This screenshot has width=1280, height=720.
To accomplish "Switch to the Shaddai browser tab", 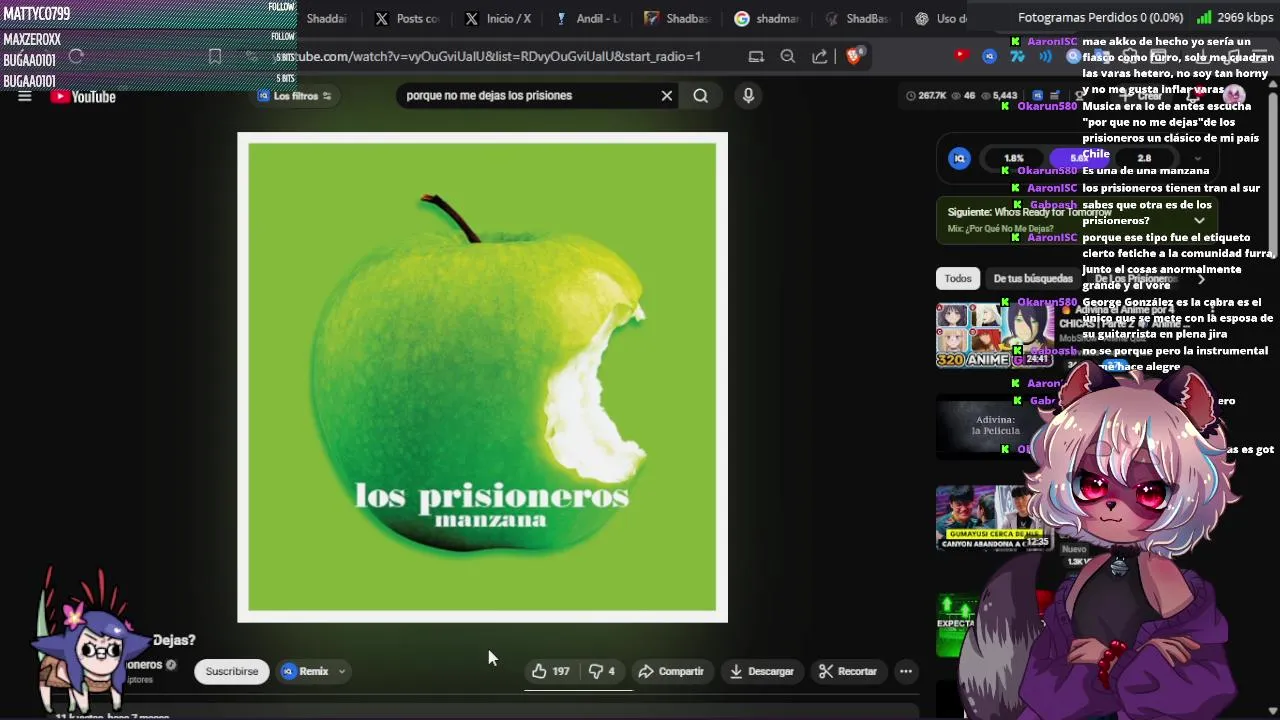I will click(x=326, y=18).
